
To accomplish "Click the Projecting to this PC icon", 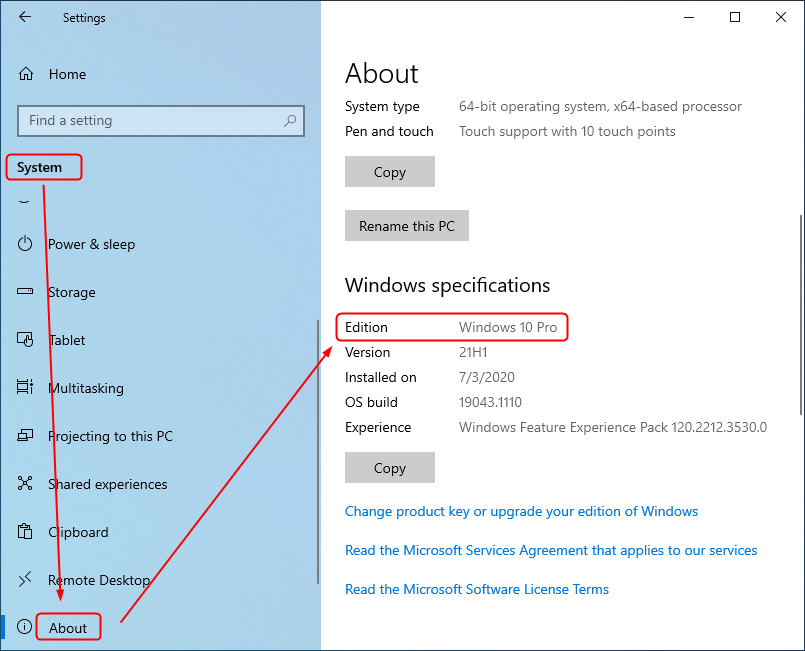I will point(25,435).
